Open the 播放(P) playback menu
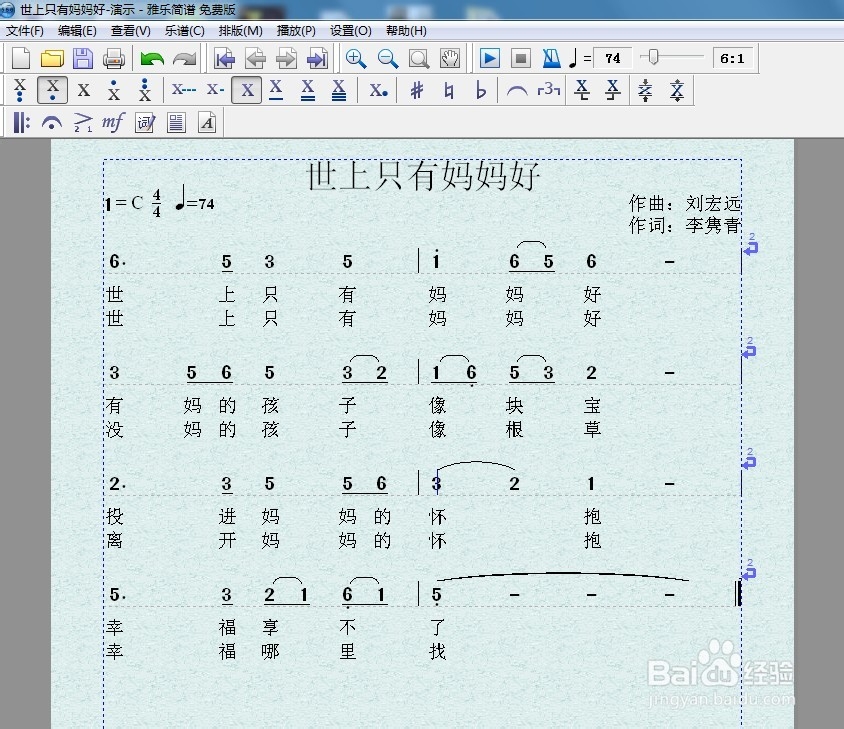Screen dimensions: 844x729 (295, 31)
